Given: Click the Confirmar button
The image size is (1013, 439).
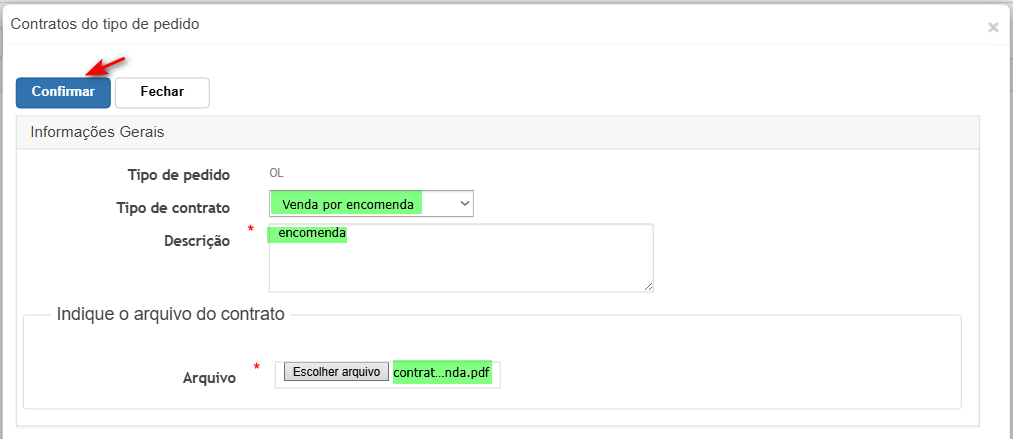Looking at the screenshot, I should point(63,92).
